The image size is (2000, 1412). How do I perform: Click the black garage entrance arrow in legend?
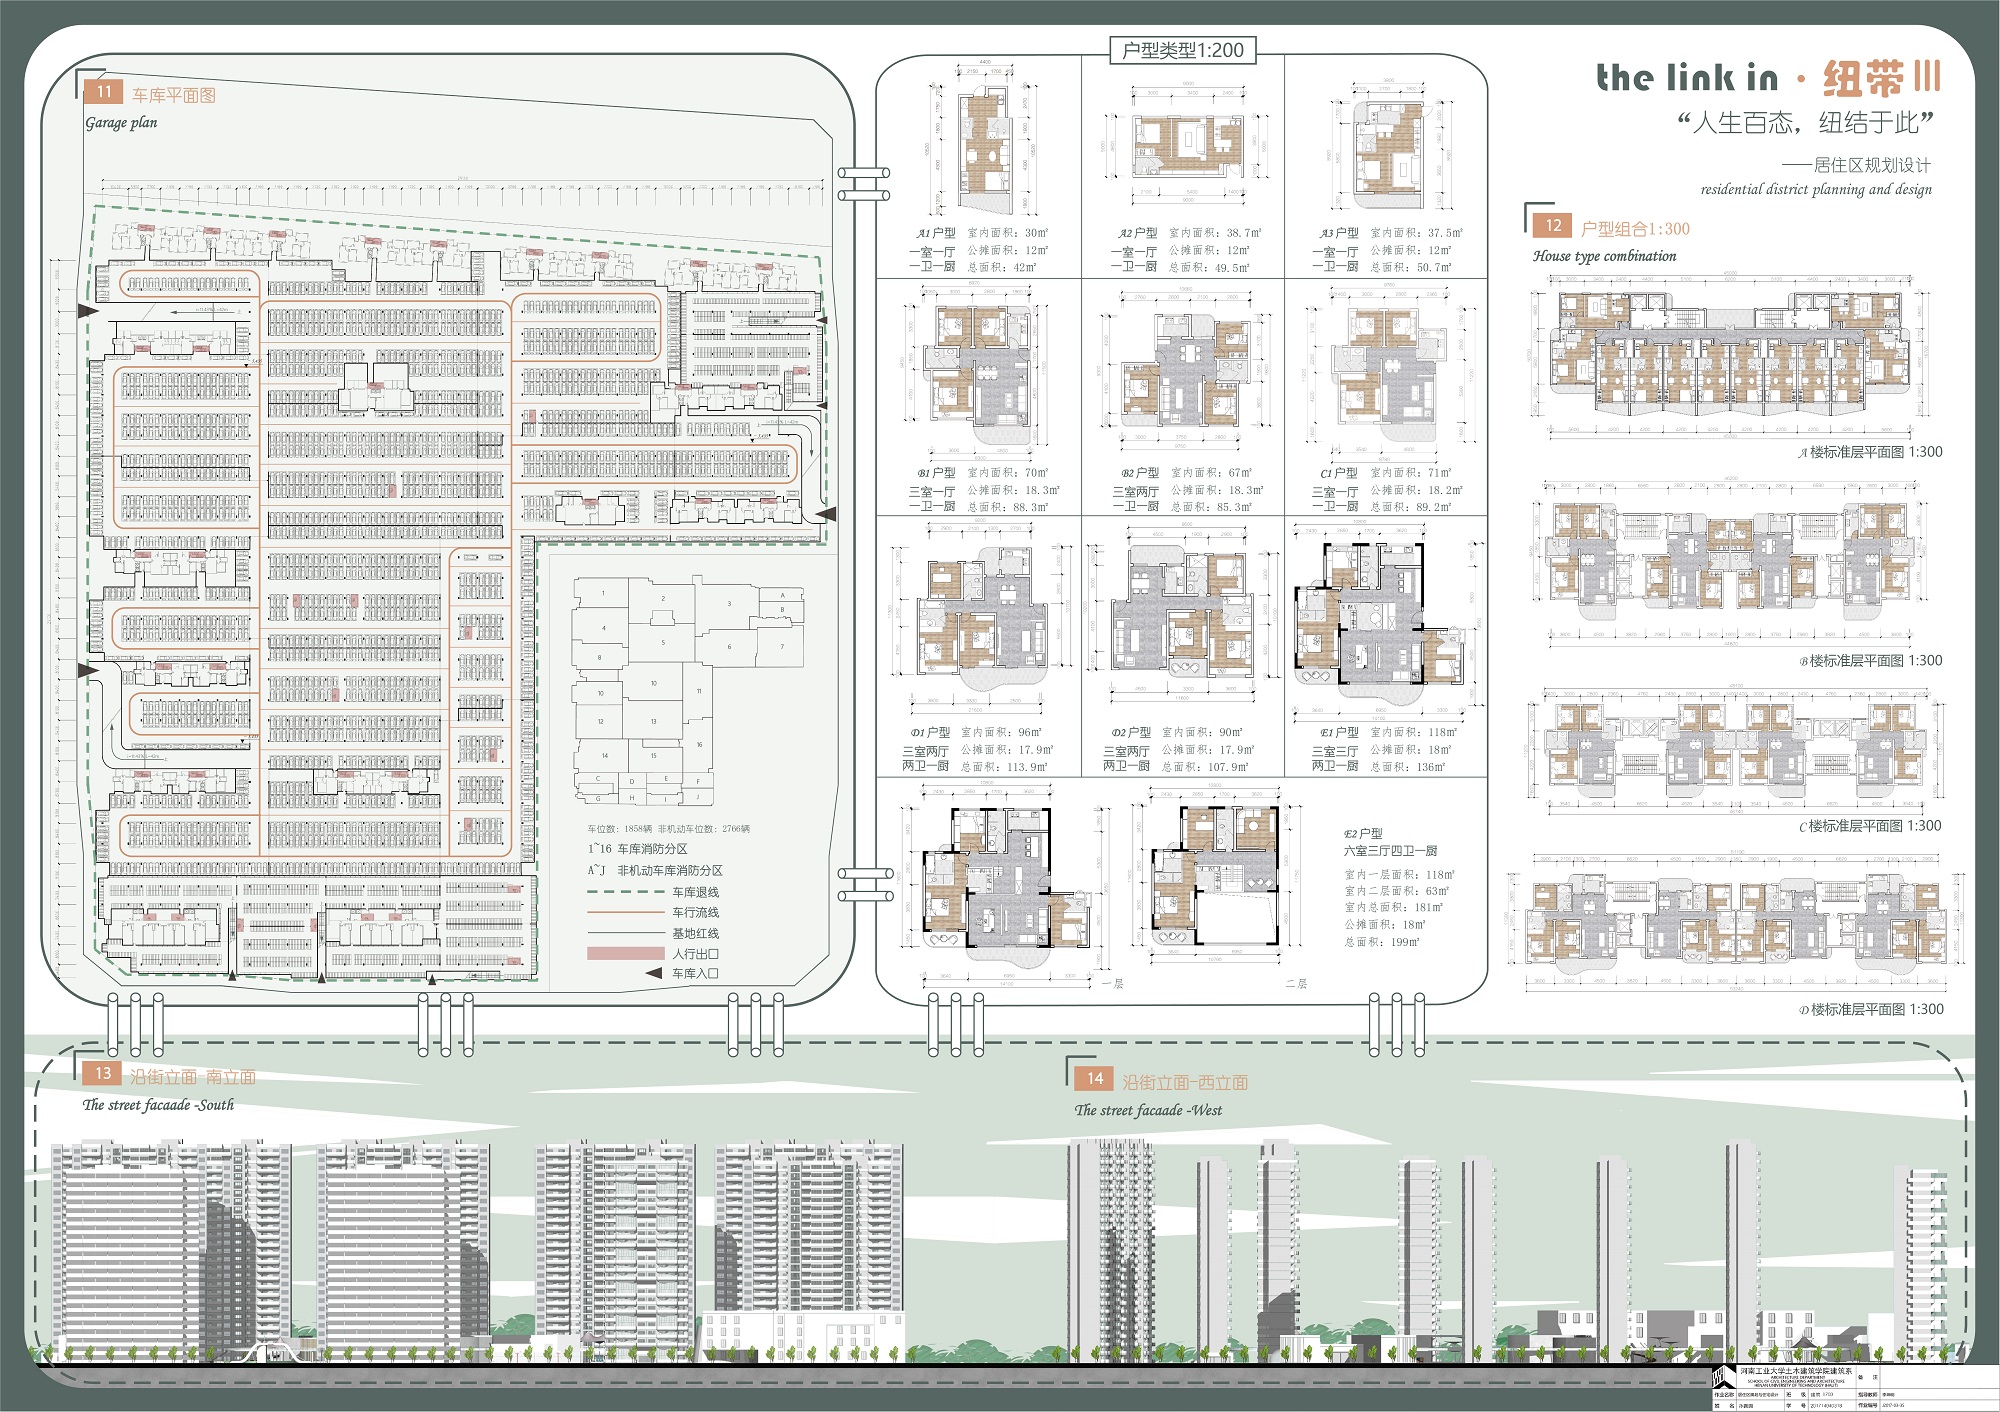pos(653,973)
